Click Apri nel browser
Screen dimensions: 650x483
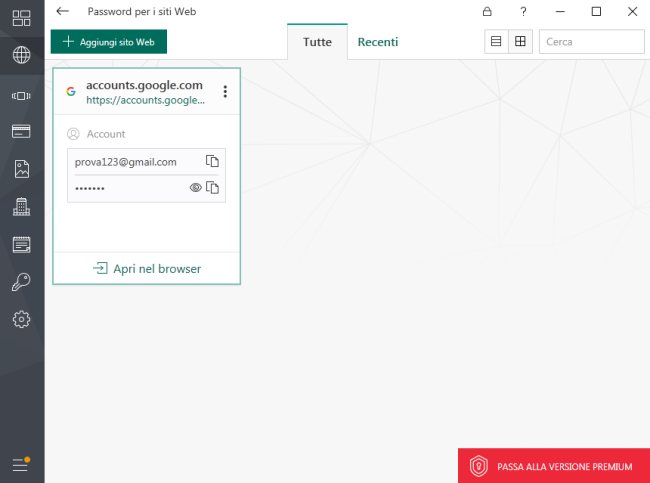(147, 269)
